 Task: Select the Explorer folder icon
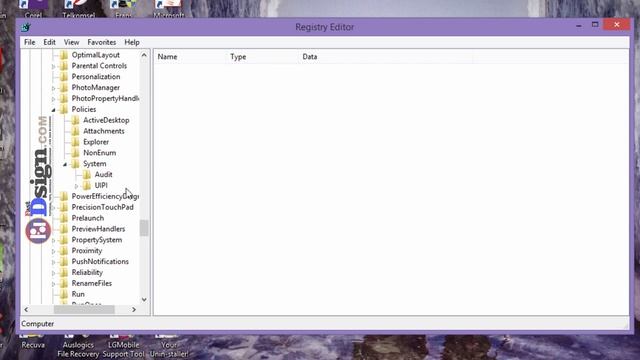click(x=75, y=142)
